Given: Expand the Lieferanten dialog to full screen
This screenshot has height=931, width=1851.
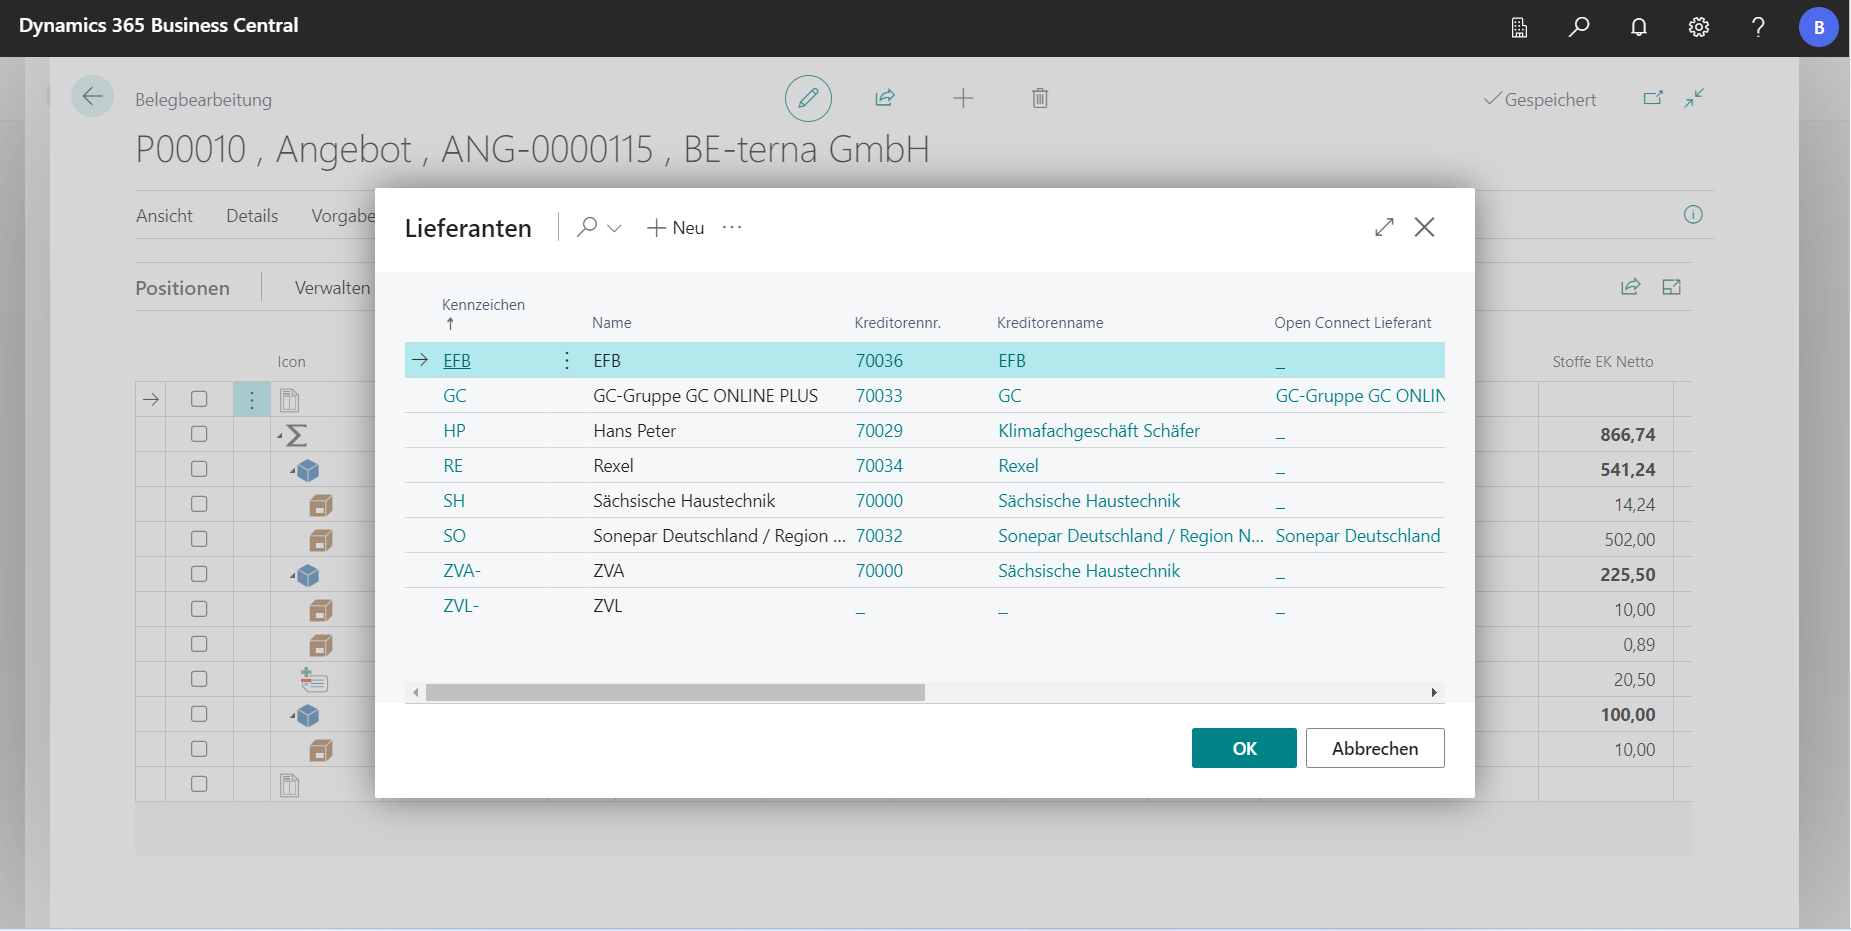Looking at the screenshot, I should 1384,228.
